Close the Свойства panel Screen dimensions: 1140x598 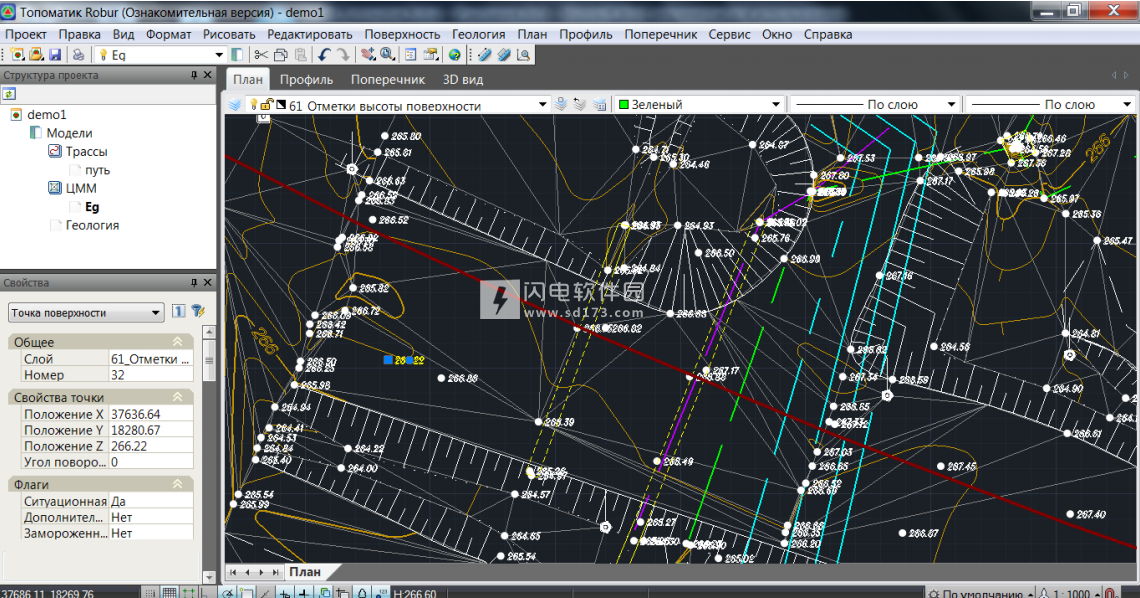(x=208, y=283)
